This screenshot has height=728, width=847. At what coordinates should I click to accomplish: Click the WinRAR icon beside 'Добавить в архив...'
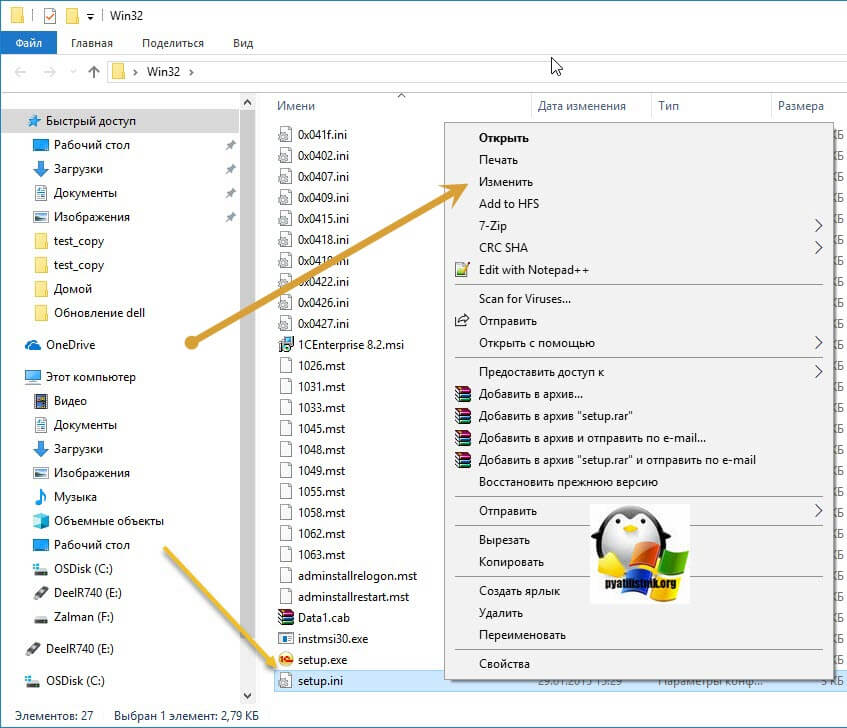461,394
